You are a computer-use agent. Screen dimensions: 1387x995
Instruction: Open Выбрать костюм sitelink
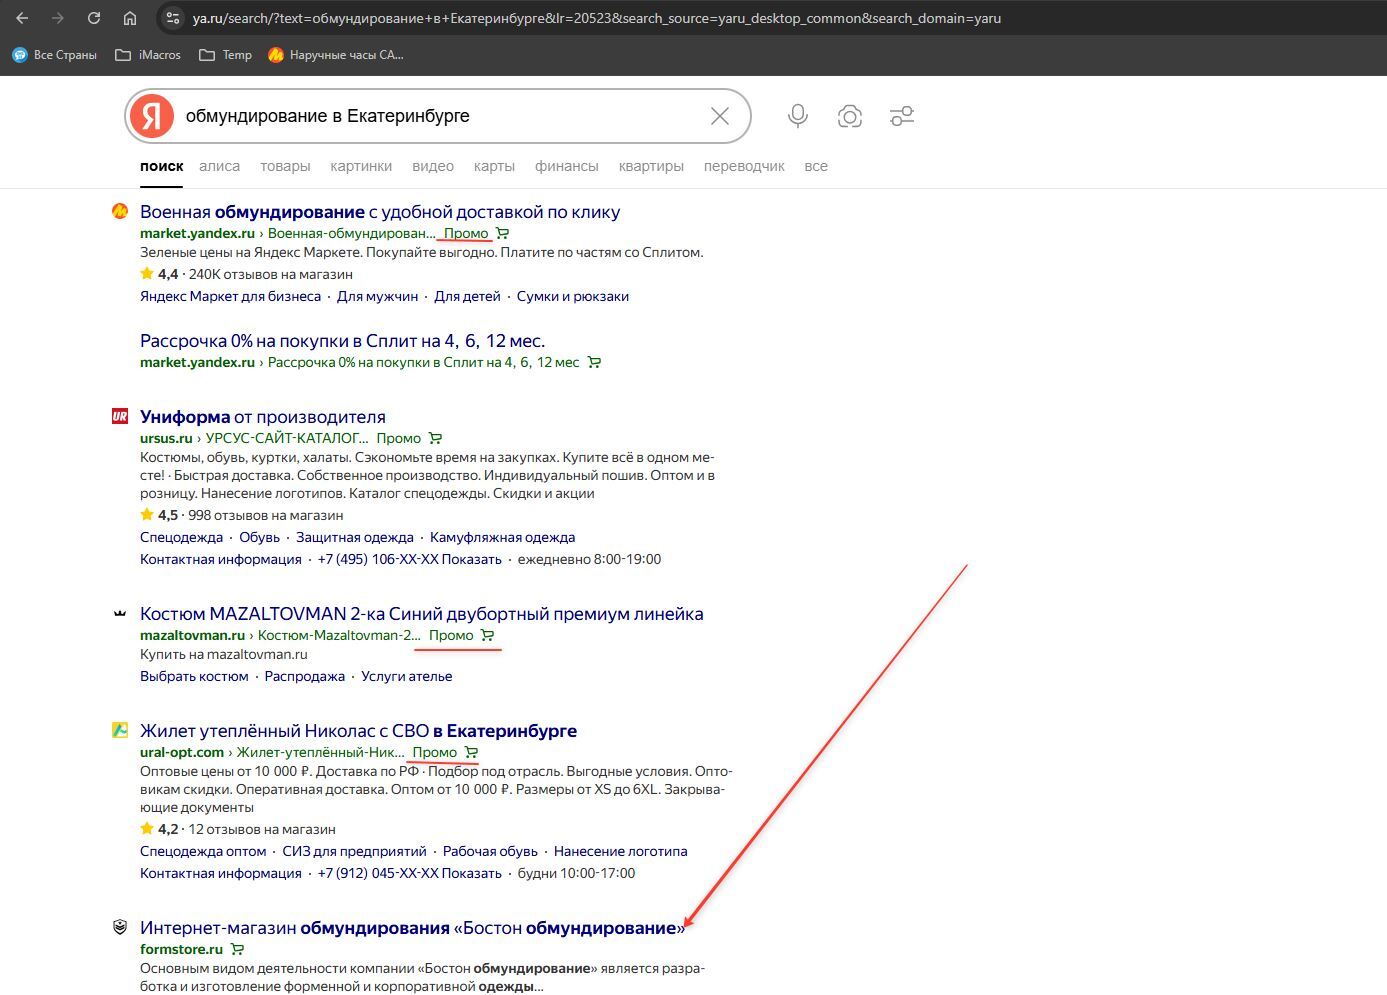194,676
